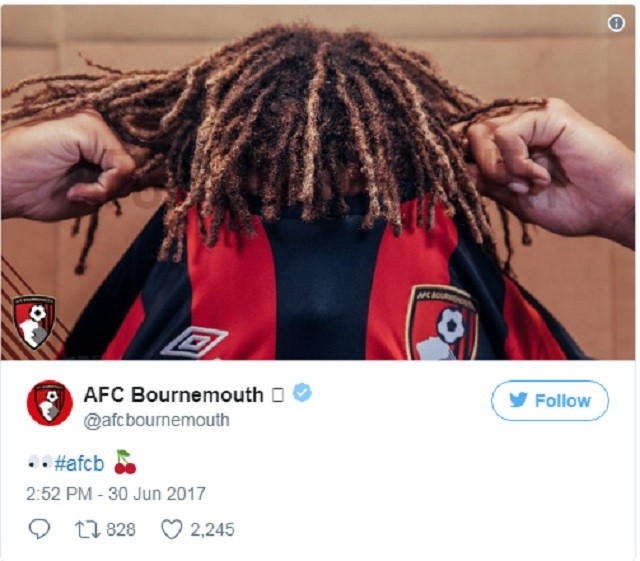Screen dimensions: 640x561
Task: Click the blue verified badge
Action: click(302, 393)
